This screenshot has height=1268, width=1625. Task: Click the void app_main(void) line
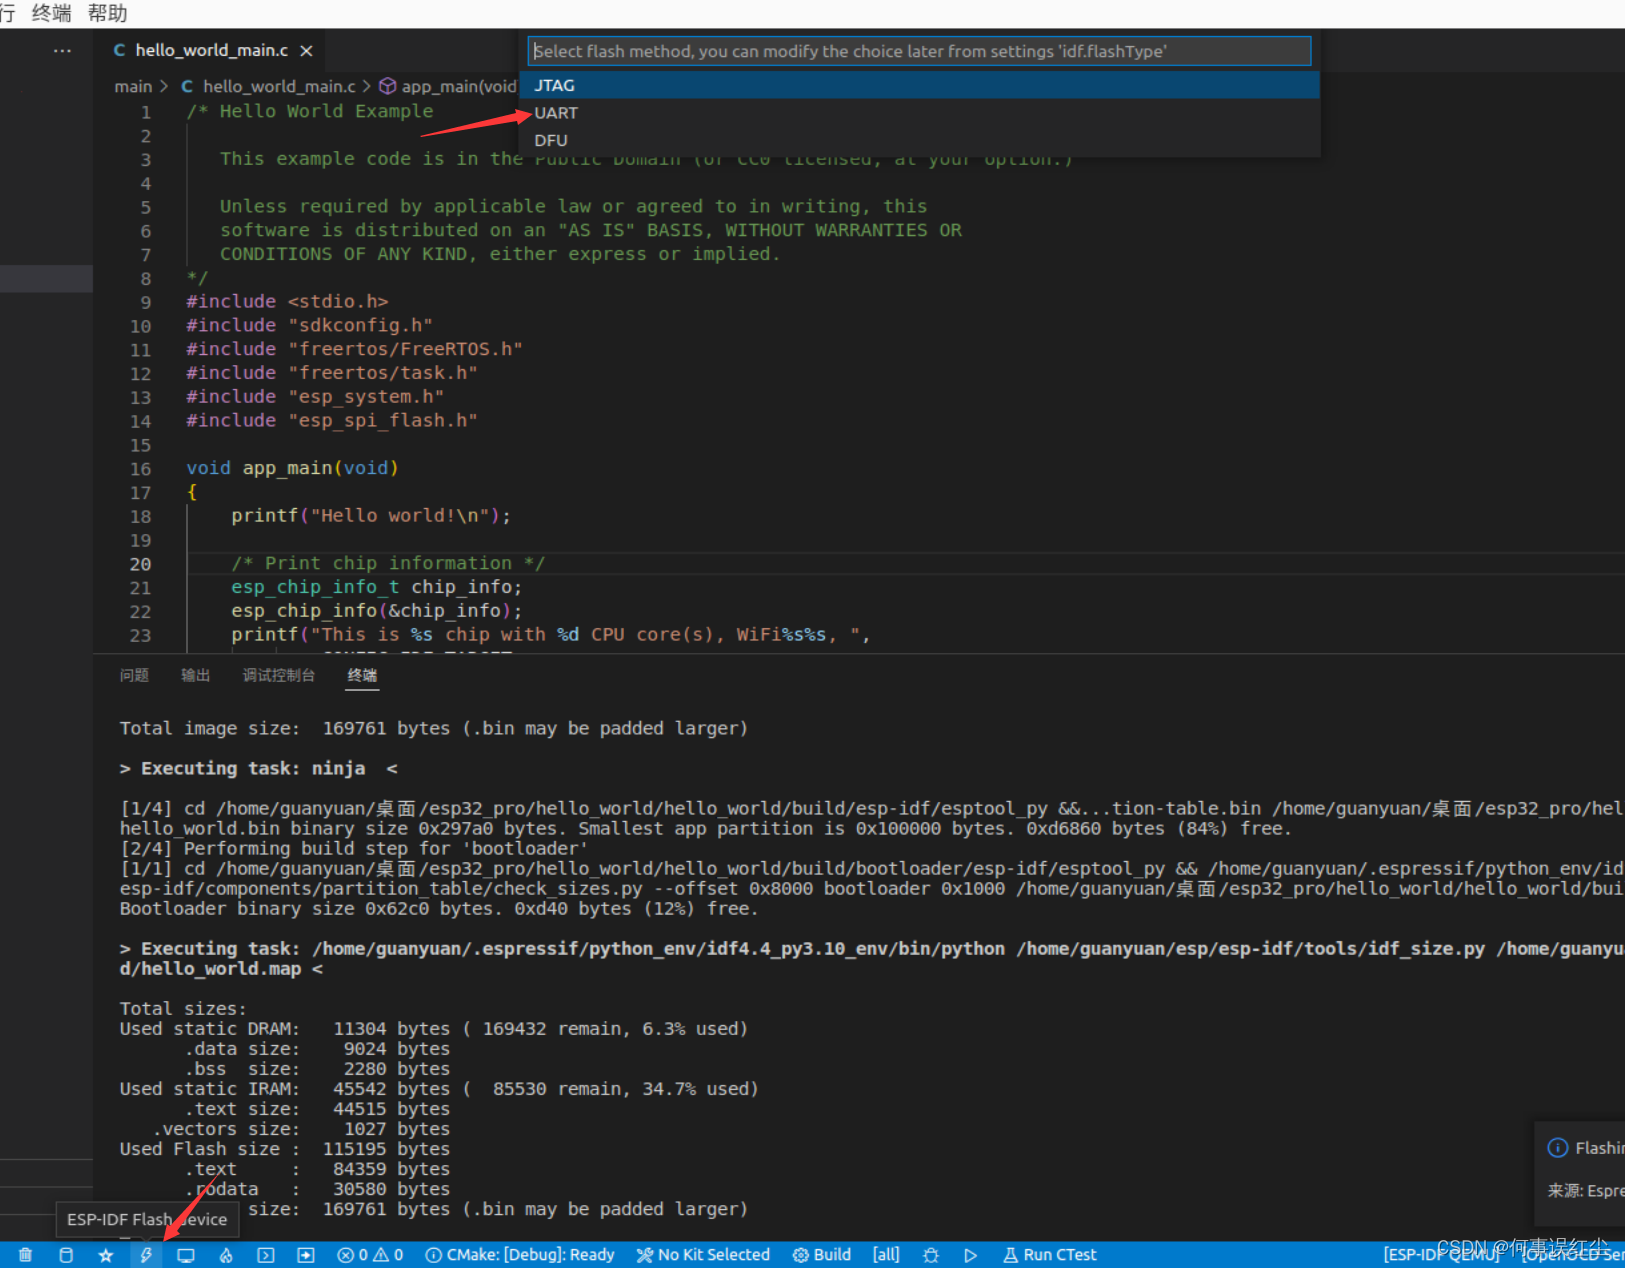(292, 468)
